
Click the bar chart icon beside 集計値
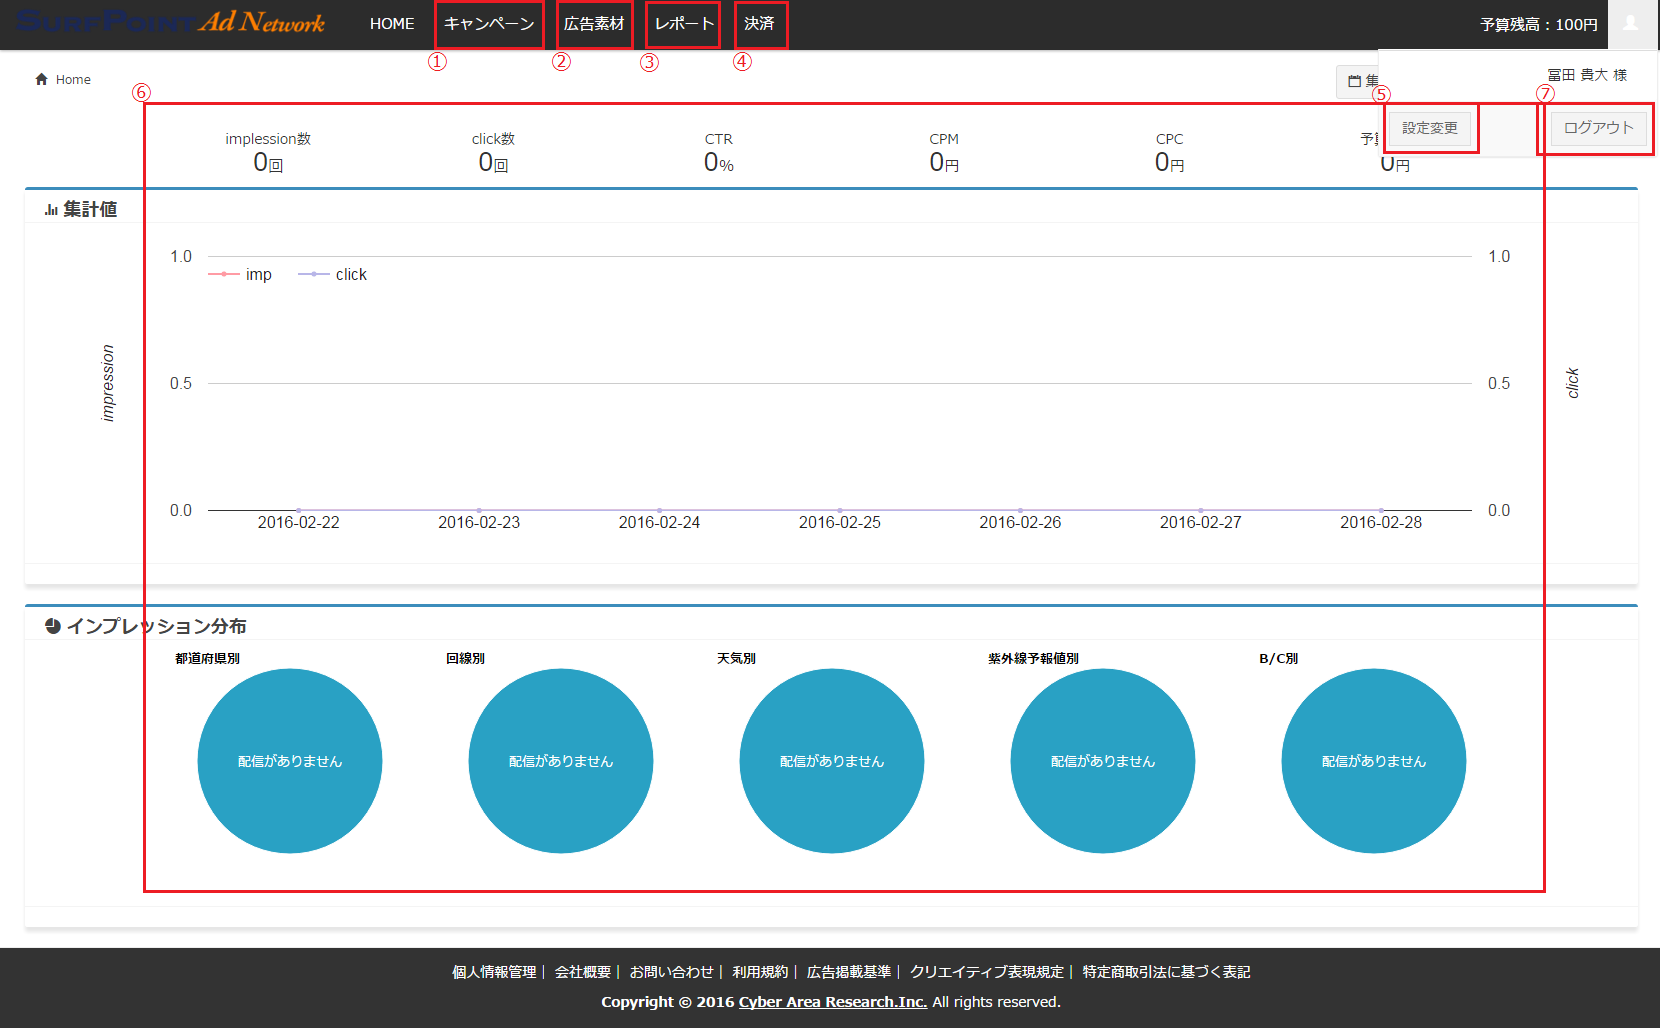[51, 210]
